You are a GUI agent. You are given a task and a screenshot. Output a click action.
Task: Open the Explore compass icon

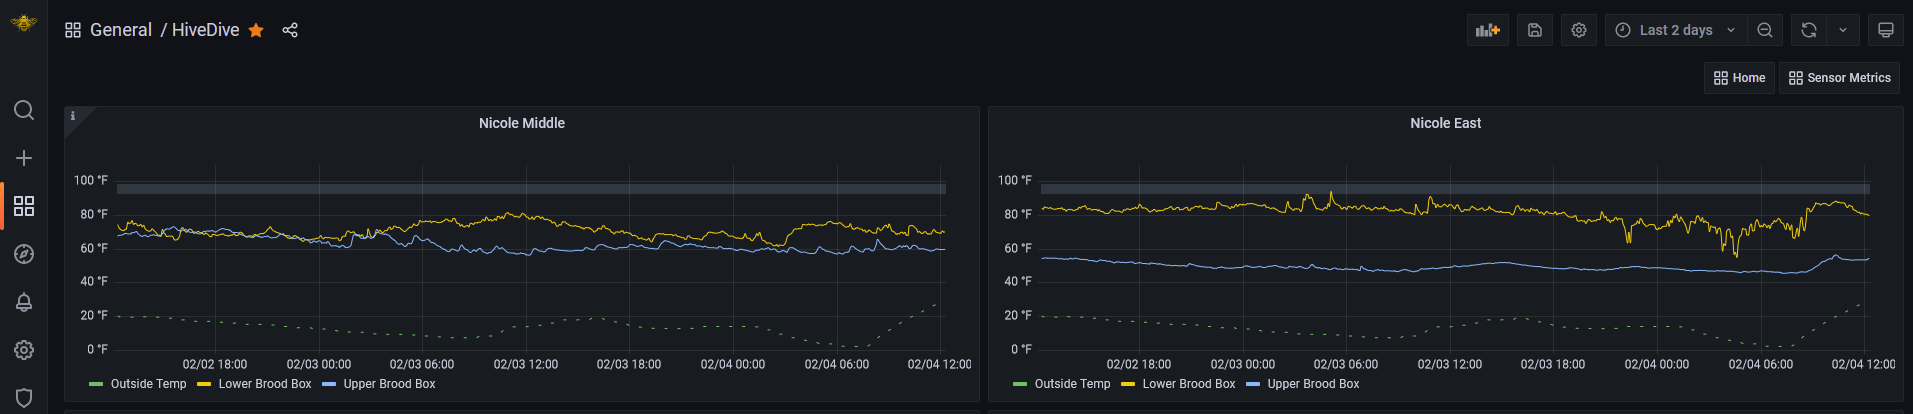[x=24, y=254]
